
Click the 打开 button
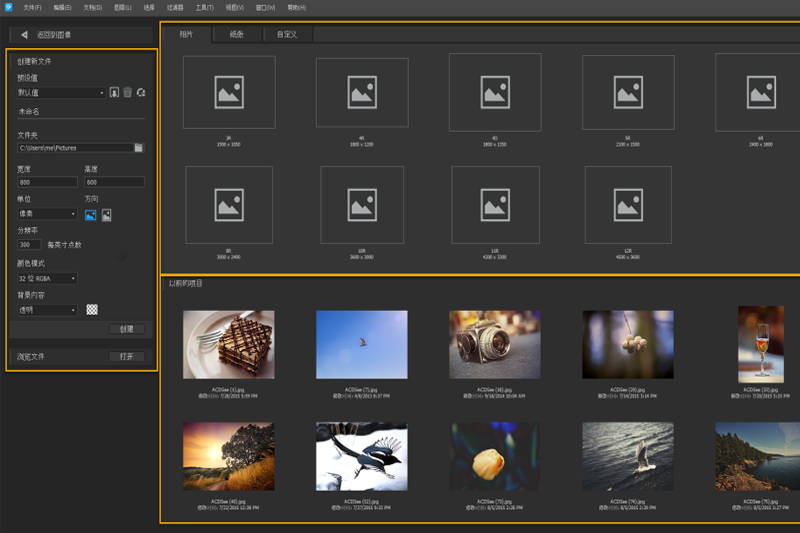pos(127,357)
